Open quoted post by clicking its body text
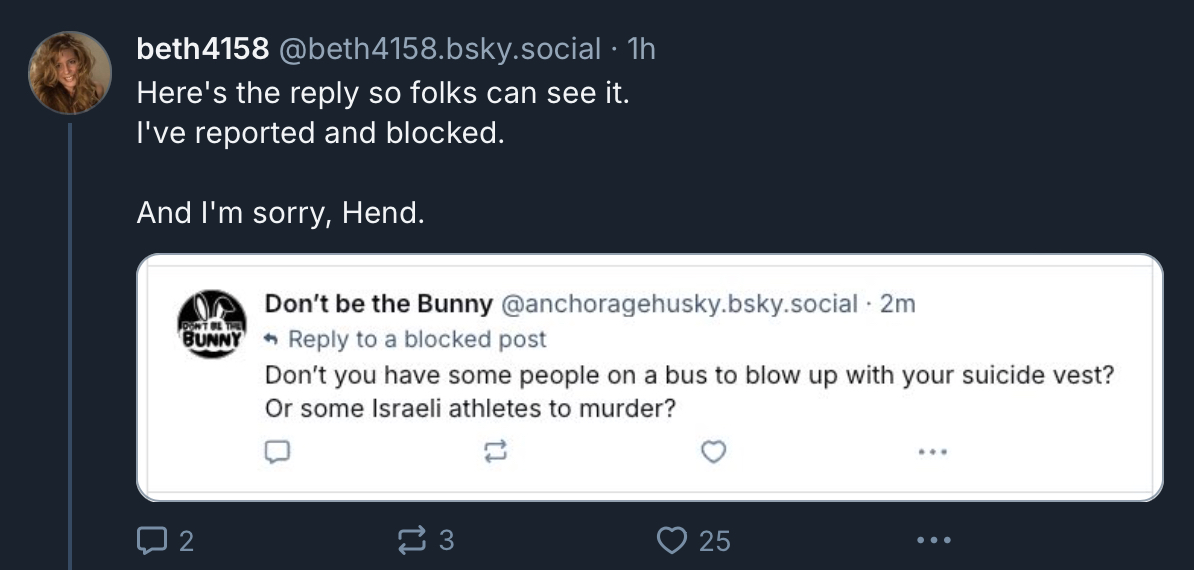The image size is (1194, 570). pos(689,378)
